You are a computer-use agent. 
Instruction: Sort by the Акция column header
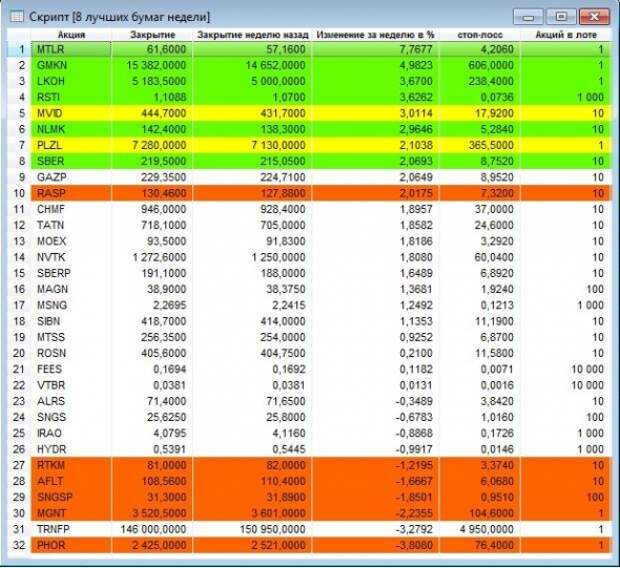71,35
